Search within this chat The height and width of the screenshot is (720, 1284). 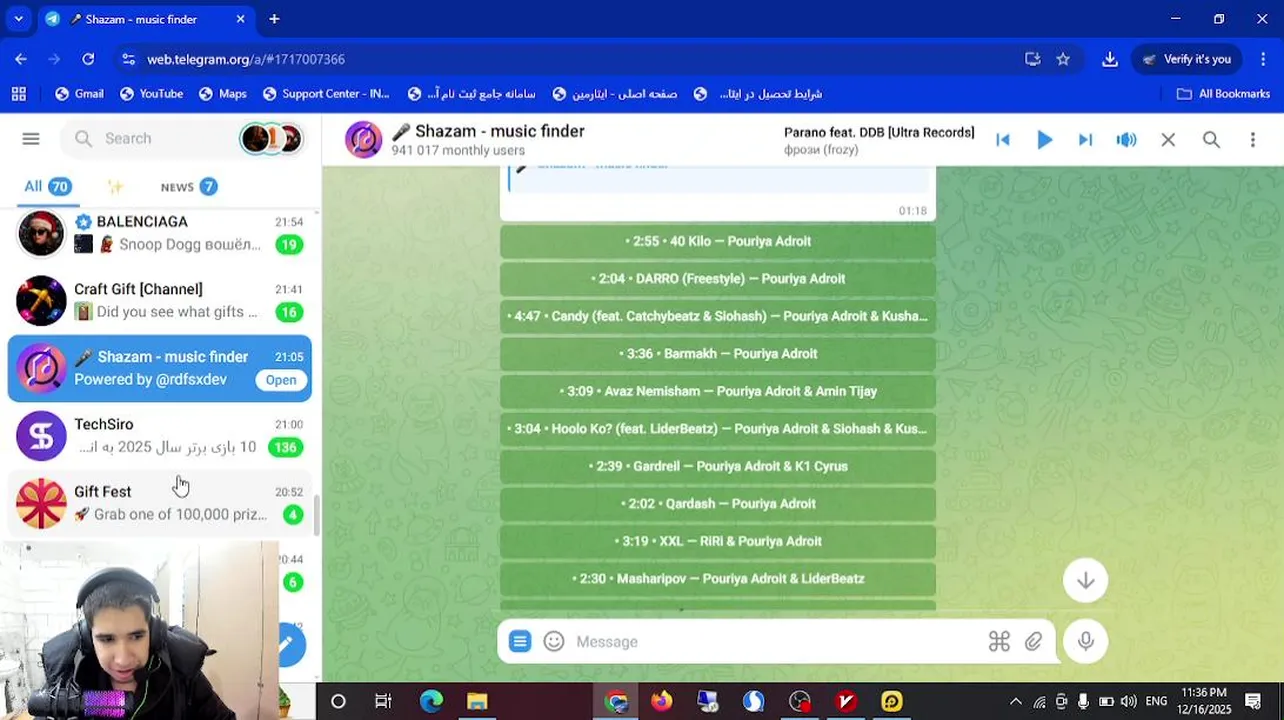(1211, 140)
